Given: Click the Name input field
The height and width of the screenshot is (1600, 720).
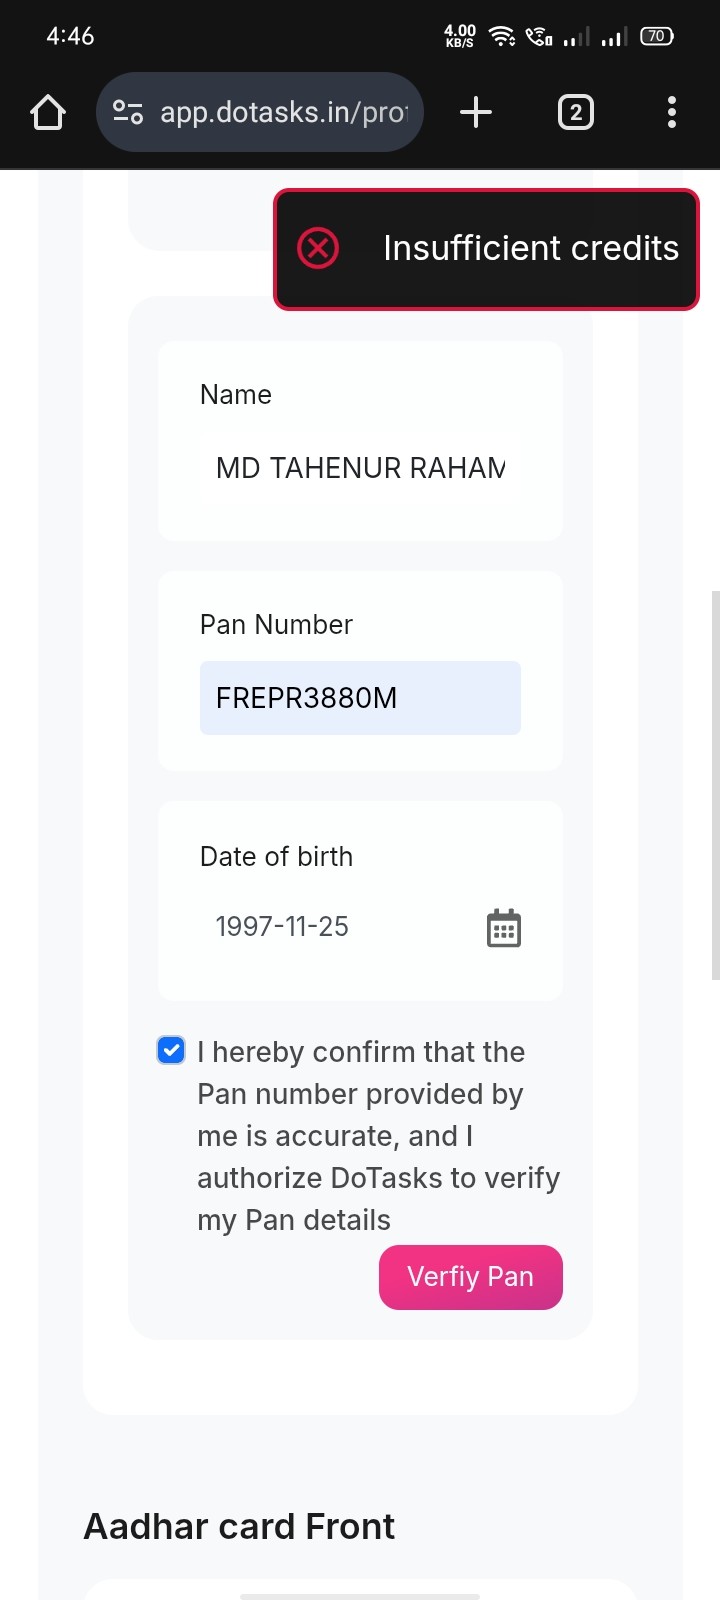Looking at the screenshot, I should [x=360, y=468].
